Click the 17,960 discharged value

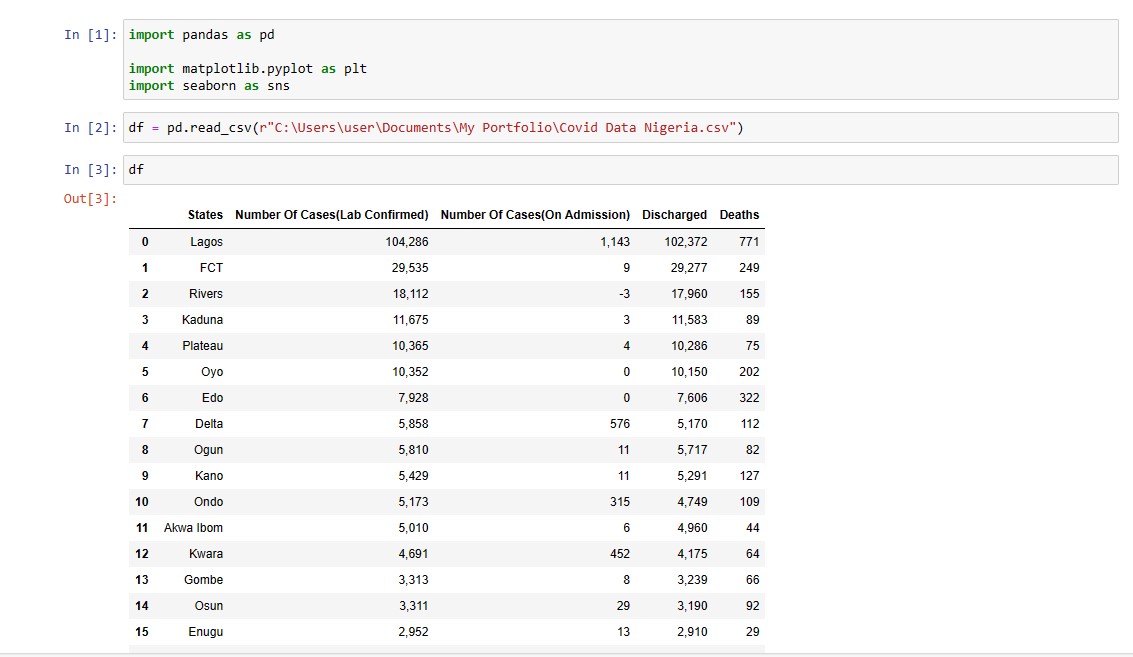coord(689,294)
